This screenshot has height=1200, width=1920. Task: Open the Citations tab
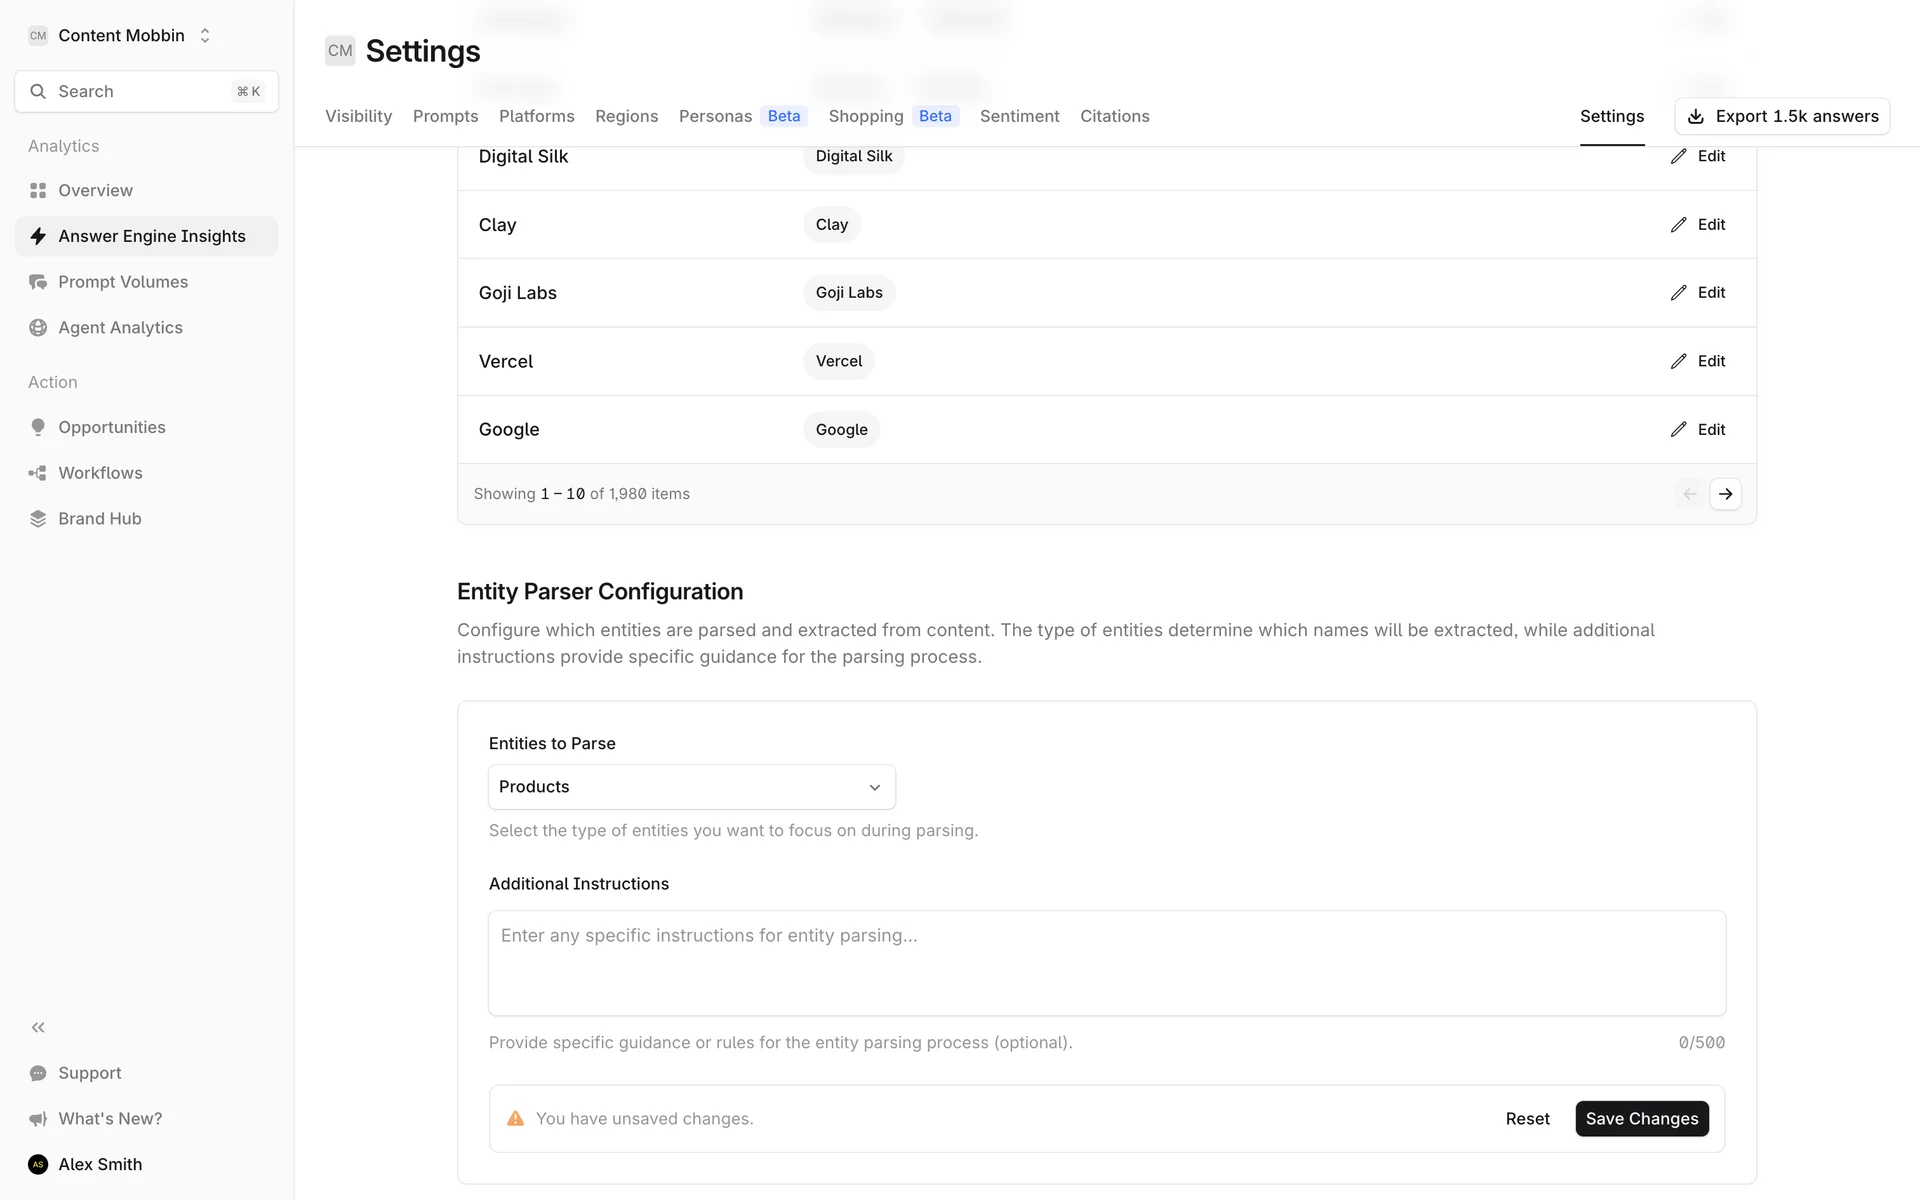(1114, 116)
